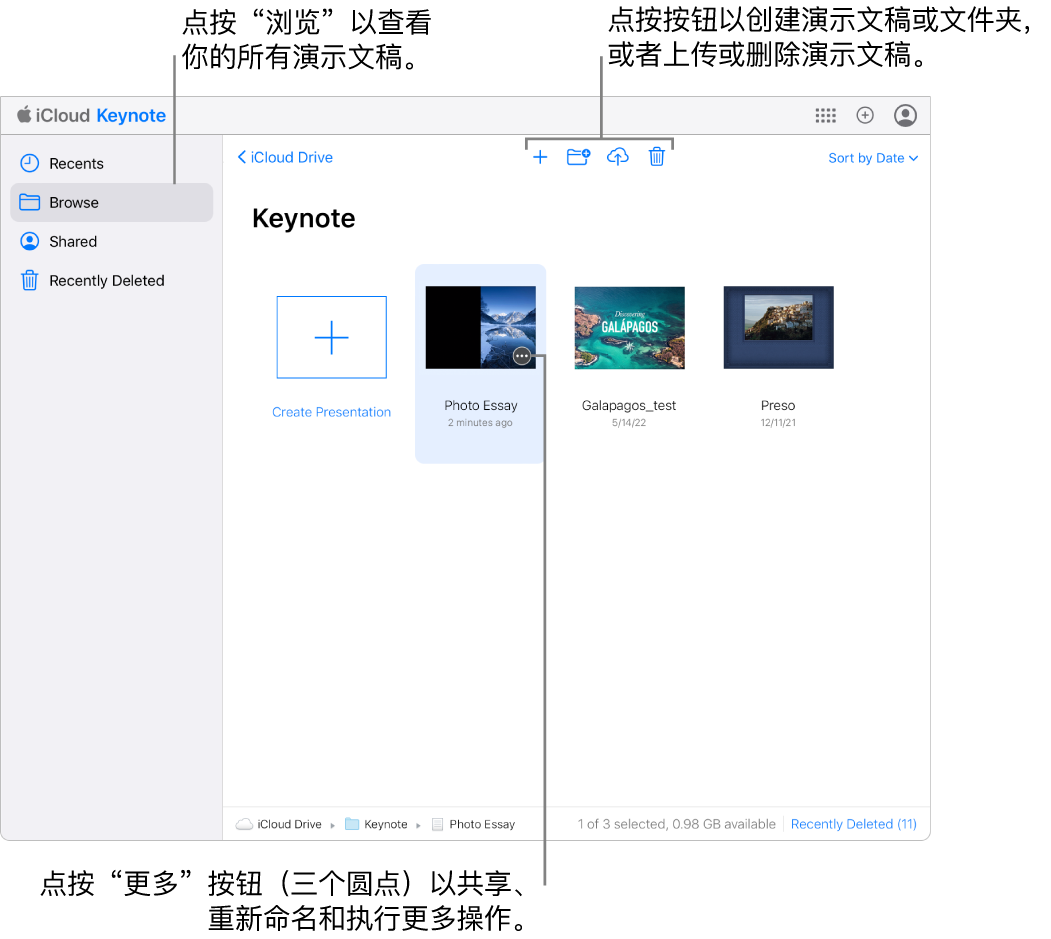Select Browse in the sidebar
This screenshot has height=939, width=1051.
click(111, 202)
